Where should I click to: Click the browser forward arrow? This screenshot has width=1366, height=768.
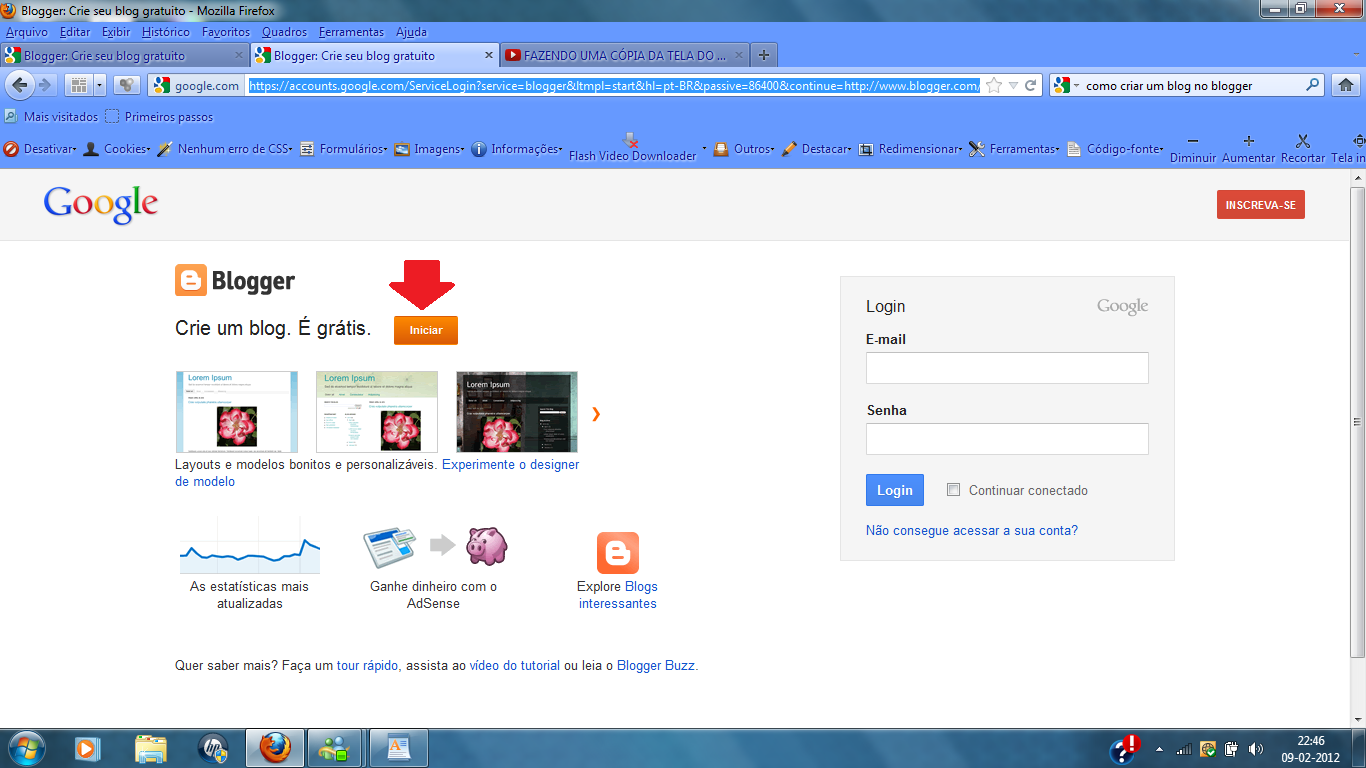click(44, 85)
